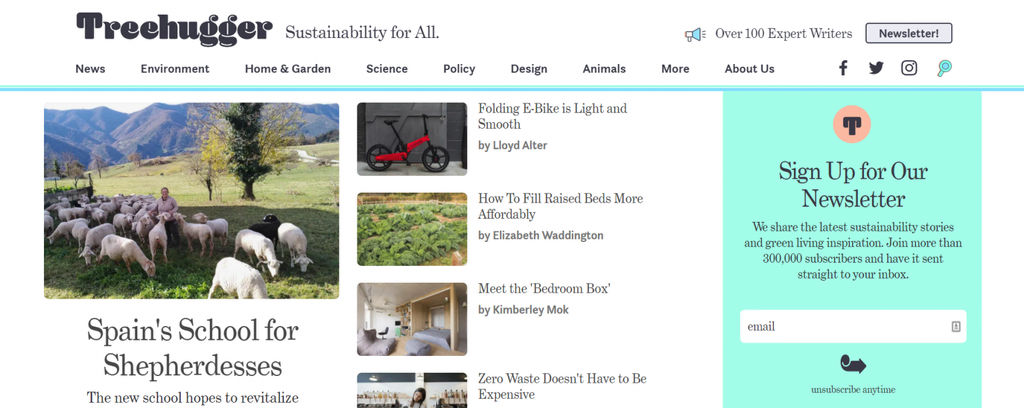Open Treehugger's Instagram page icon
Screen dimensions: 1024x408
(909, 68)
